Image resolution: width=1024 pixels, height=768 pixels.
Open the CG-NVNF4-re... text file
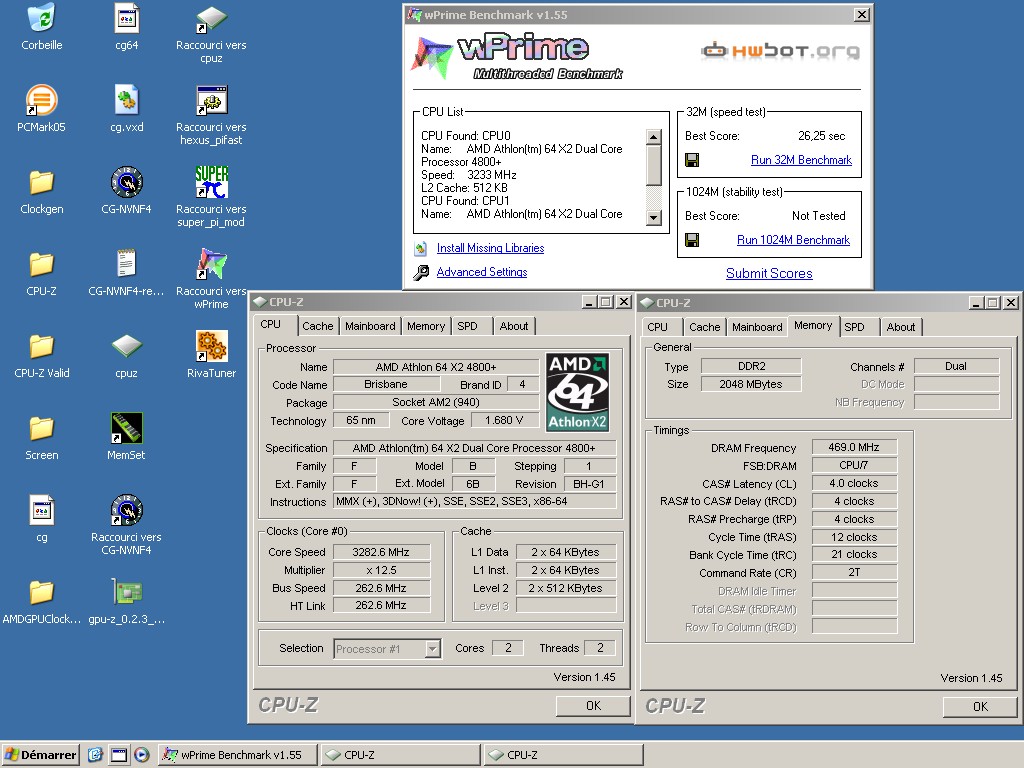(x=126, y=265)
